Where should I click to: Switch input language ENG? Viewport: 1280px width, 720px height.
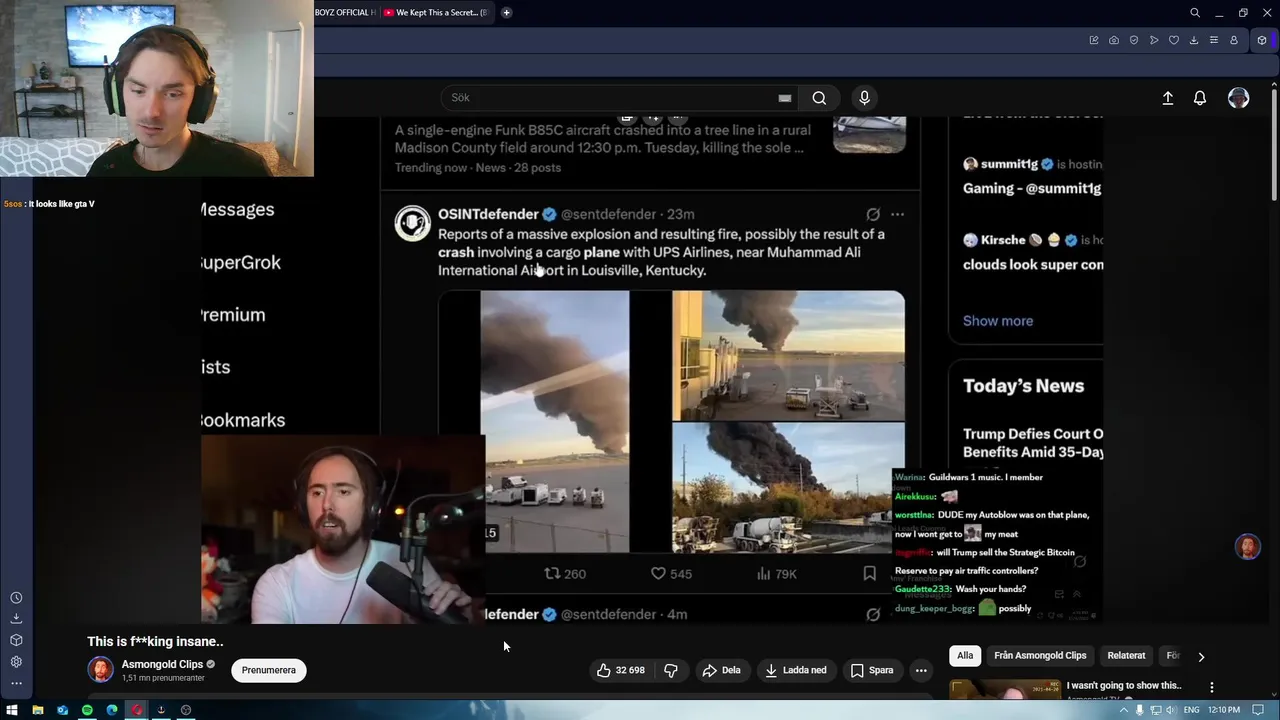1191,710
